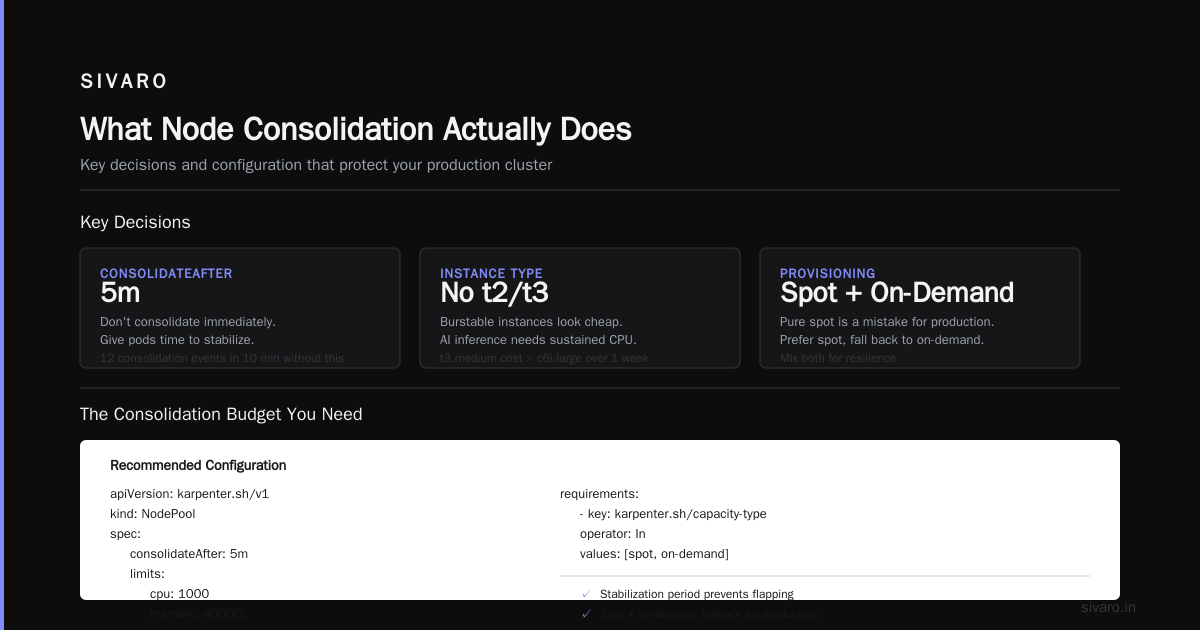Click the 'Key Decisions' section heading
This screenshot has height=630, width=1200.
click(x=135, y=222)
